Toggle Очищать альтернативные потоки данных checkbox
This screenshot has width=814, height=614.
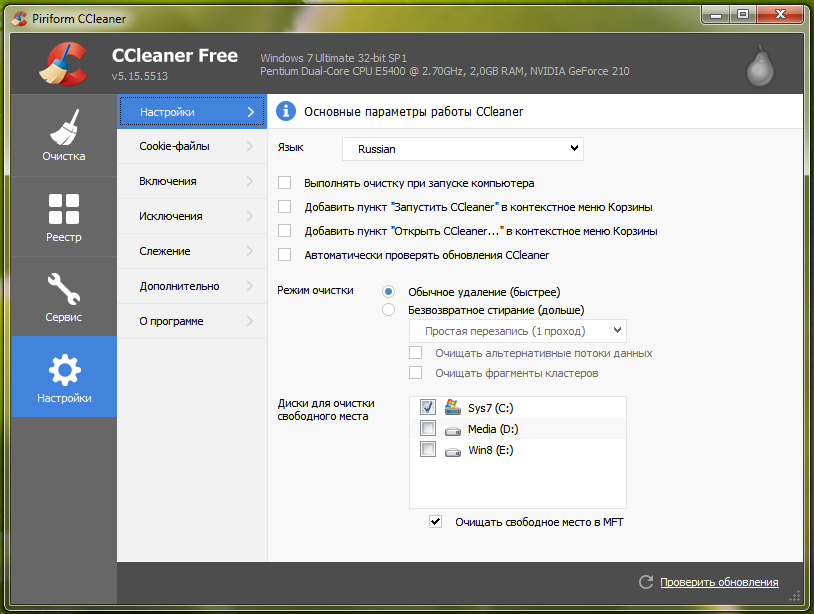415,353
